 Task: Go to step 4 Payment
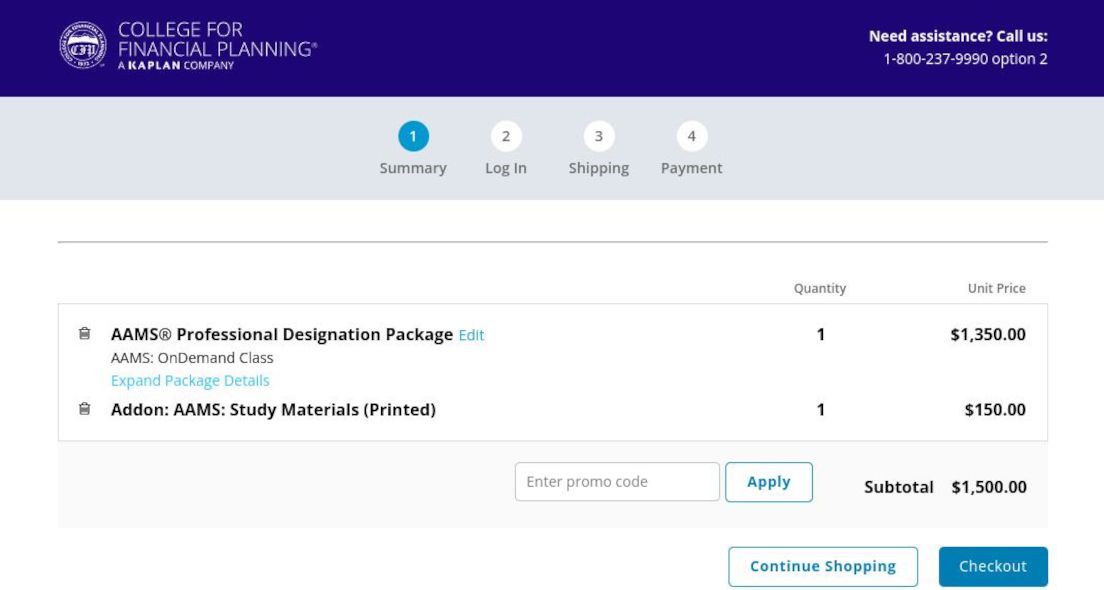tap(691, 136)
